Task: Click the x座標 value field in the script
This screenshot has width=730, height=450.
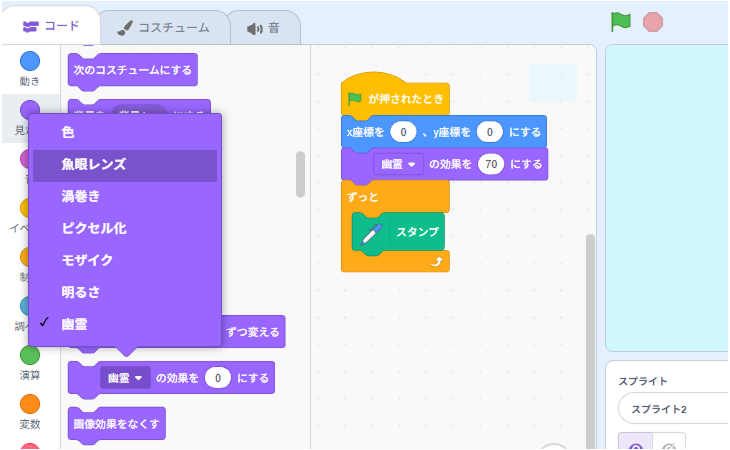Action: (x=403, y=132)
